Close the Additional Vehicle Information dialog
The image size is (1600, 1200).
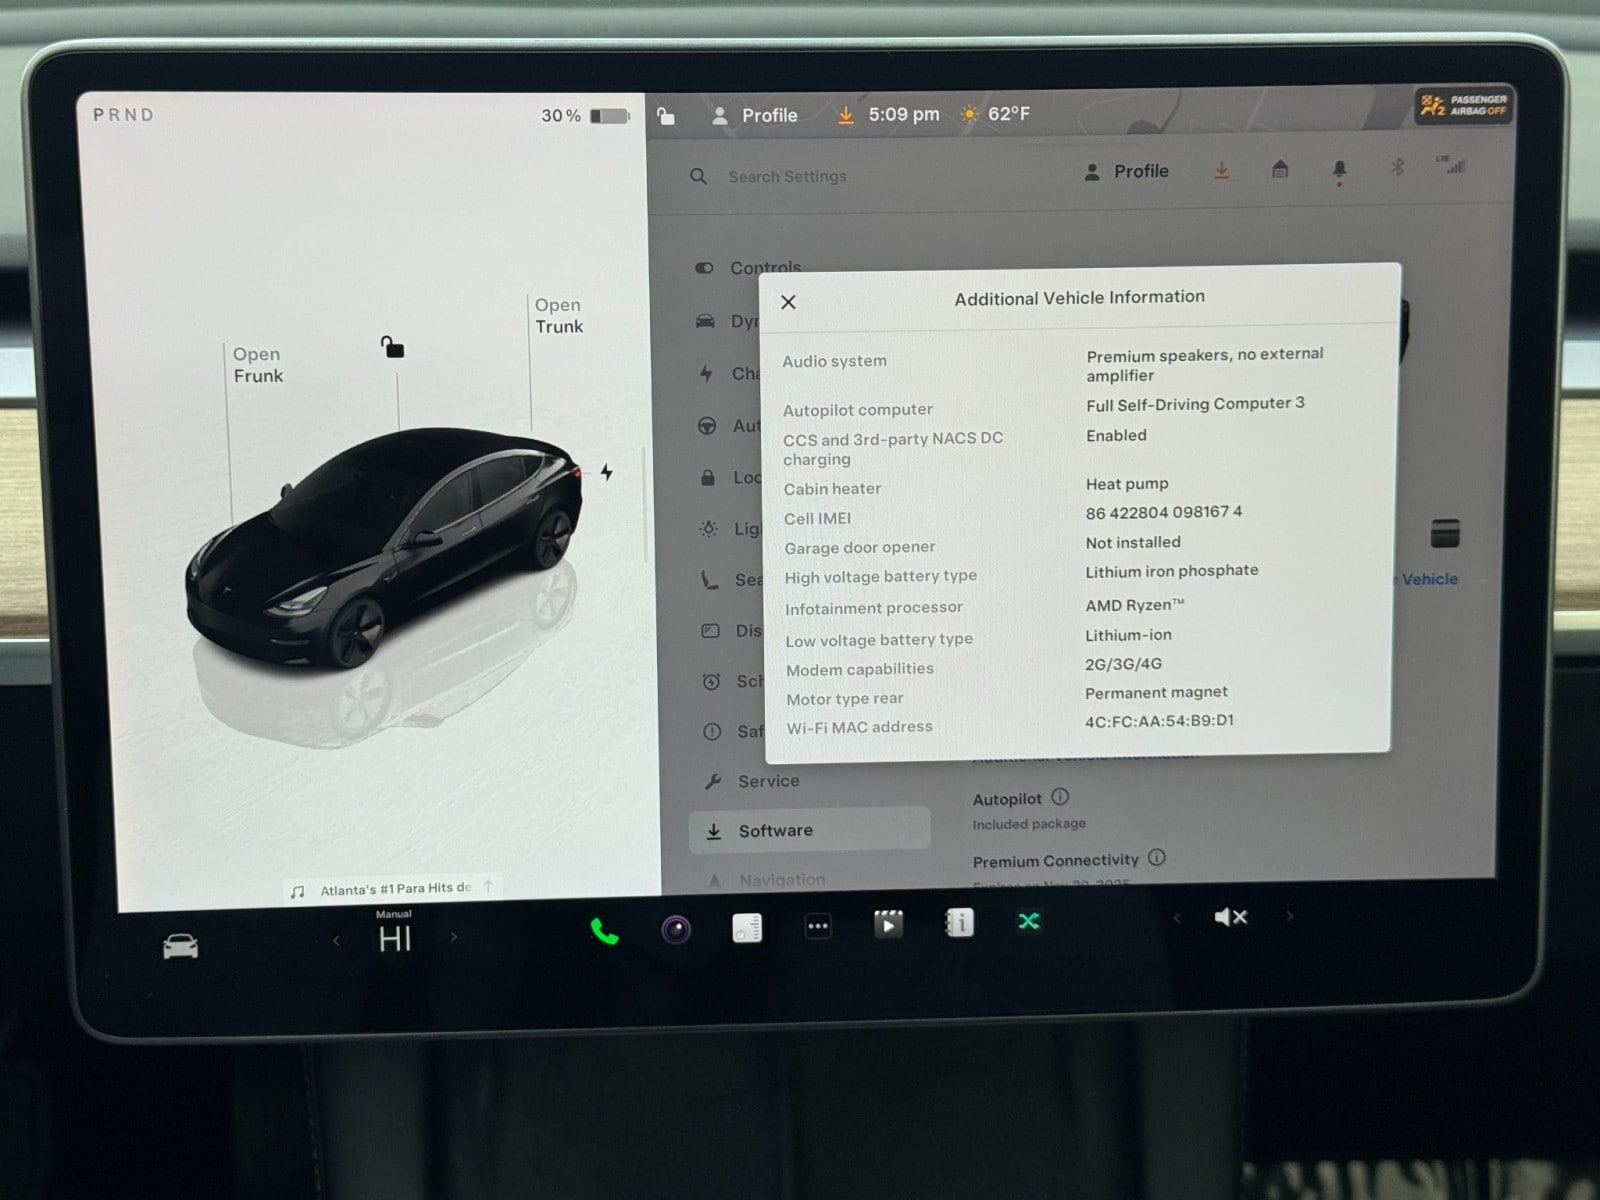[x=788, y=302]
